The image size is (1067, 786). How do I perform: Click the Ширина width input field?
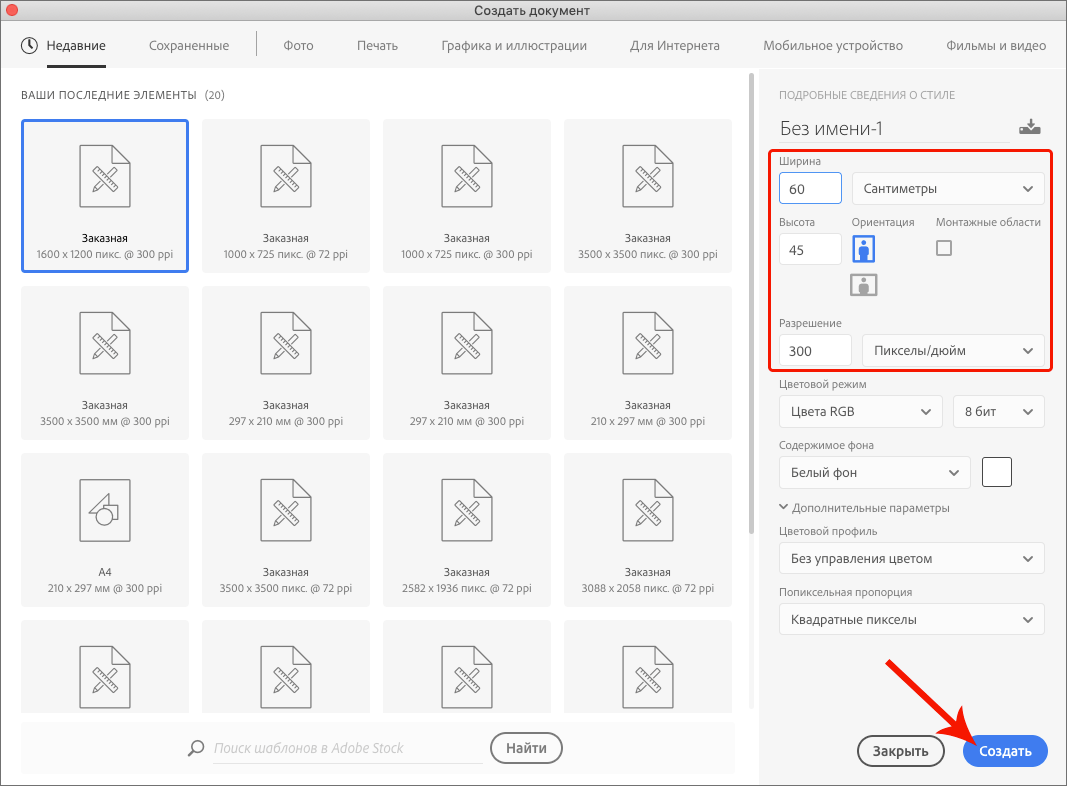810,188
